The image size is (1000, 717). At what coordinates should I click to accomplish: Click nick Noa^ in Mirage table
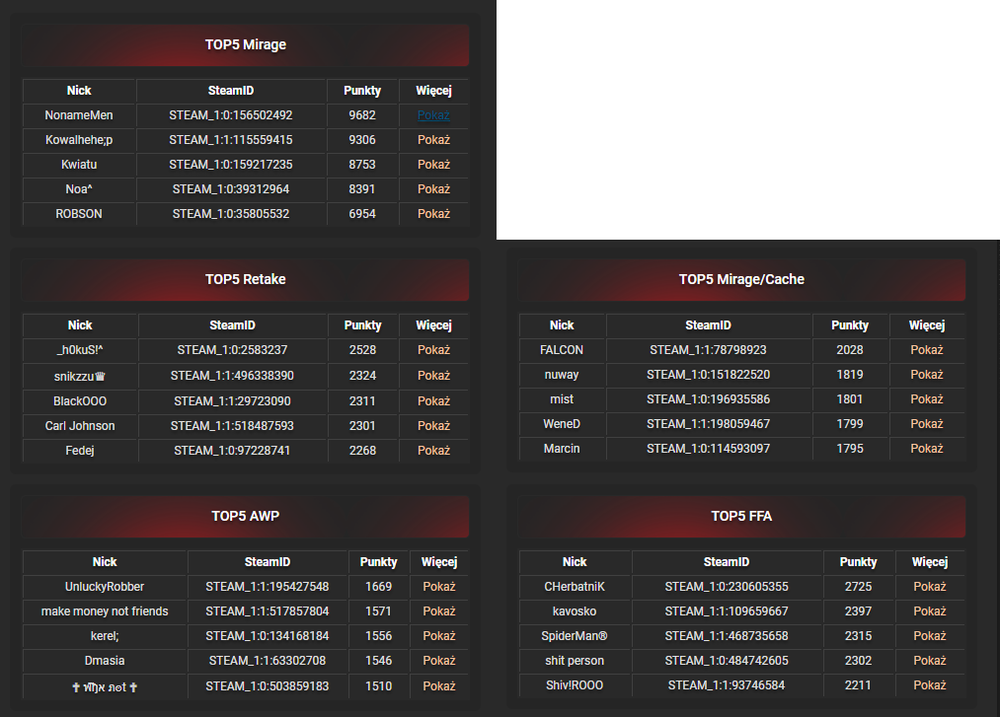pos(79,189)
